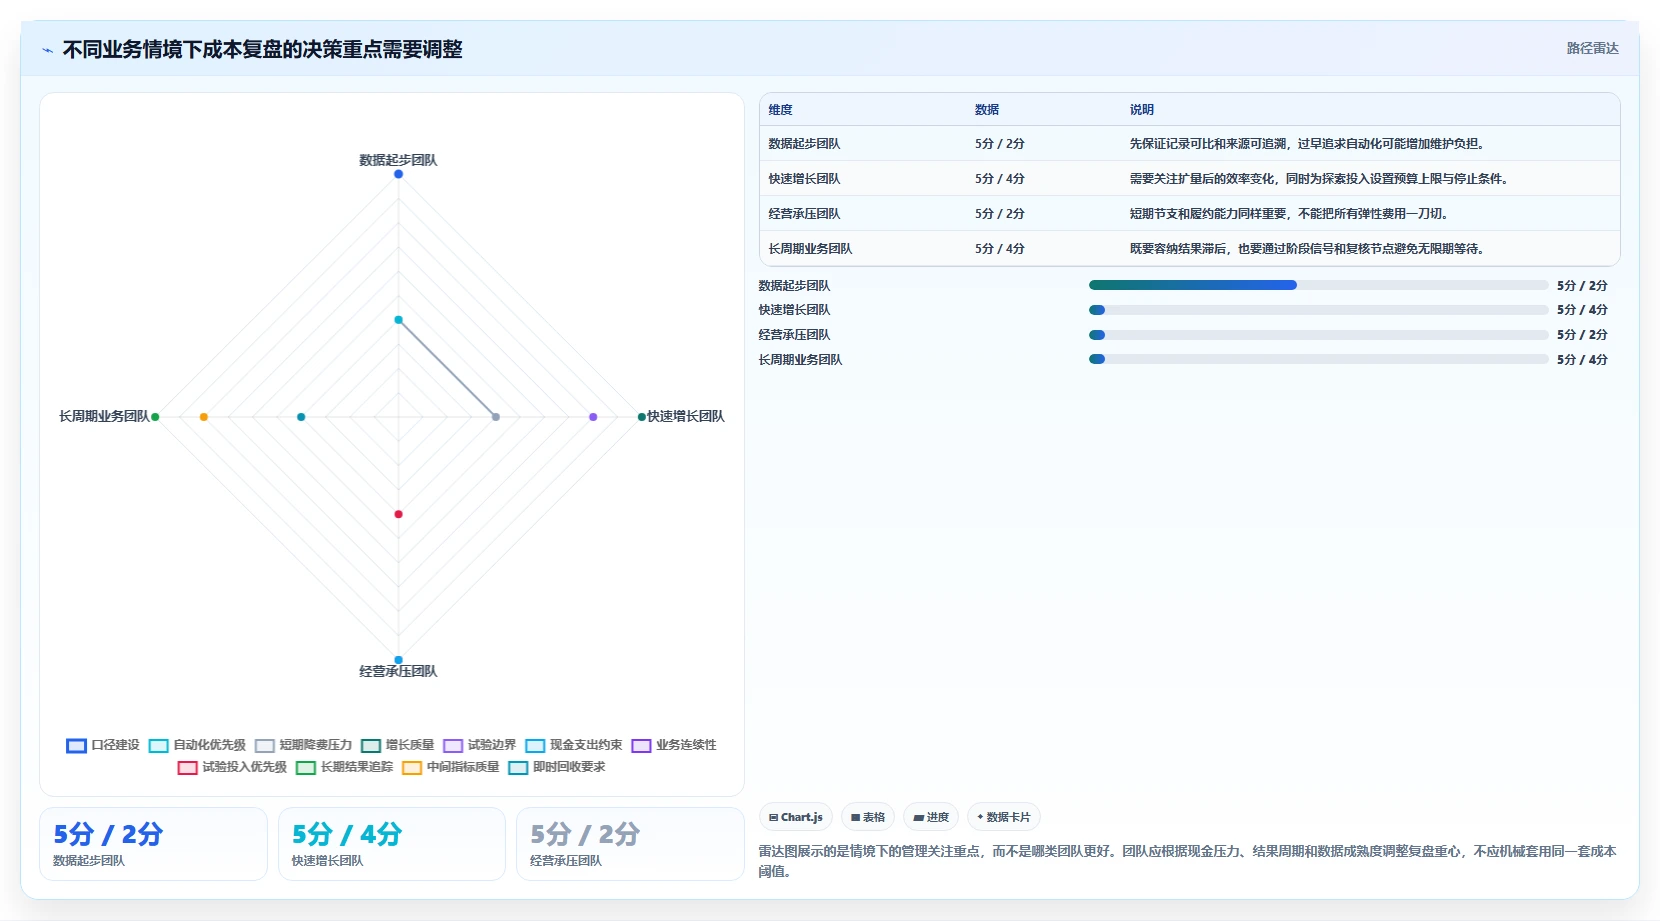Click the blue data point at 数据起步团队 axis tip
The image size is (1660, 921).
click(x=398, y=174)
